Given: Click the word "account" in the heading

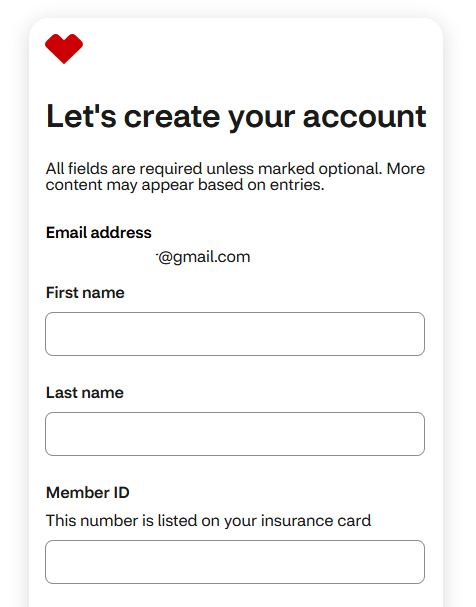Looking at the screenshot, I should tap(365, 117).
